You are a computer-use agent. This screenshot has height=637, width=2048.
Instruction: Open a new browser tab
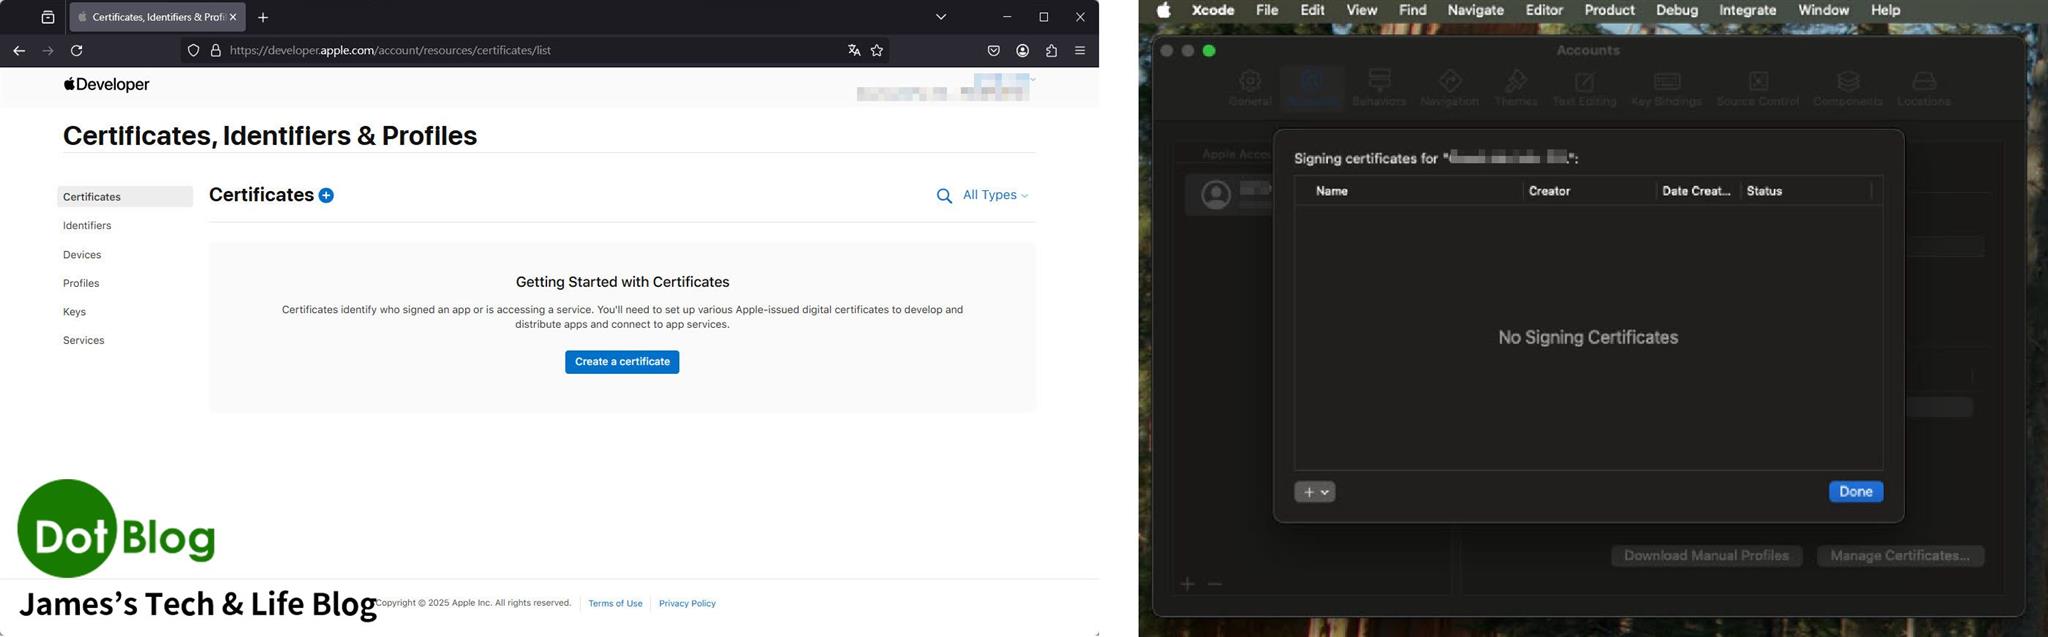tap(263, 17)
